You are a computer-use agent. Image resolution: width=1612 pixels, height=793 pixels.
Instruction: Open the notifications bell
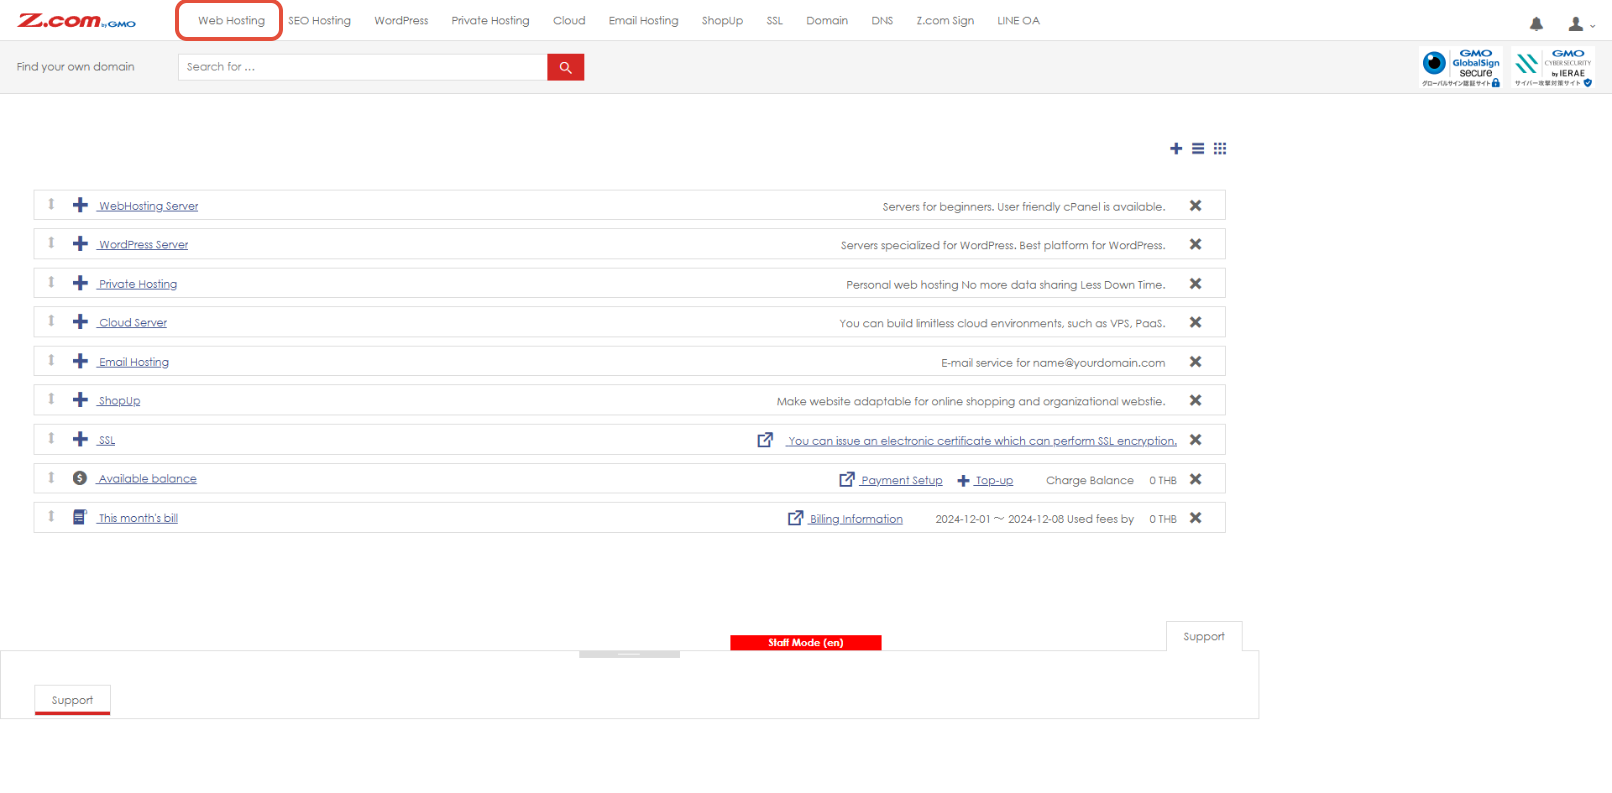tap(1536, 24)
